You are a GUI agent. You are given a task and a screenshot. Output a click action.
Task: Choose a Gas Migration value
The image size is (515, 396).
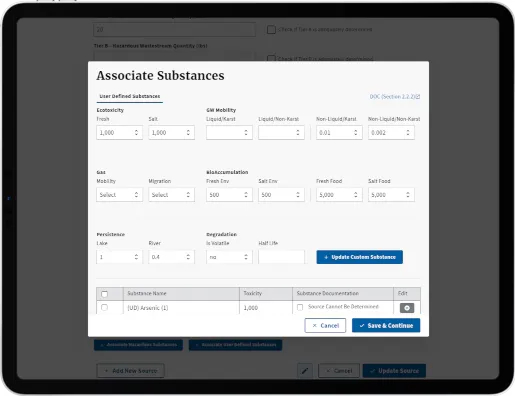171,195
